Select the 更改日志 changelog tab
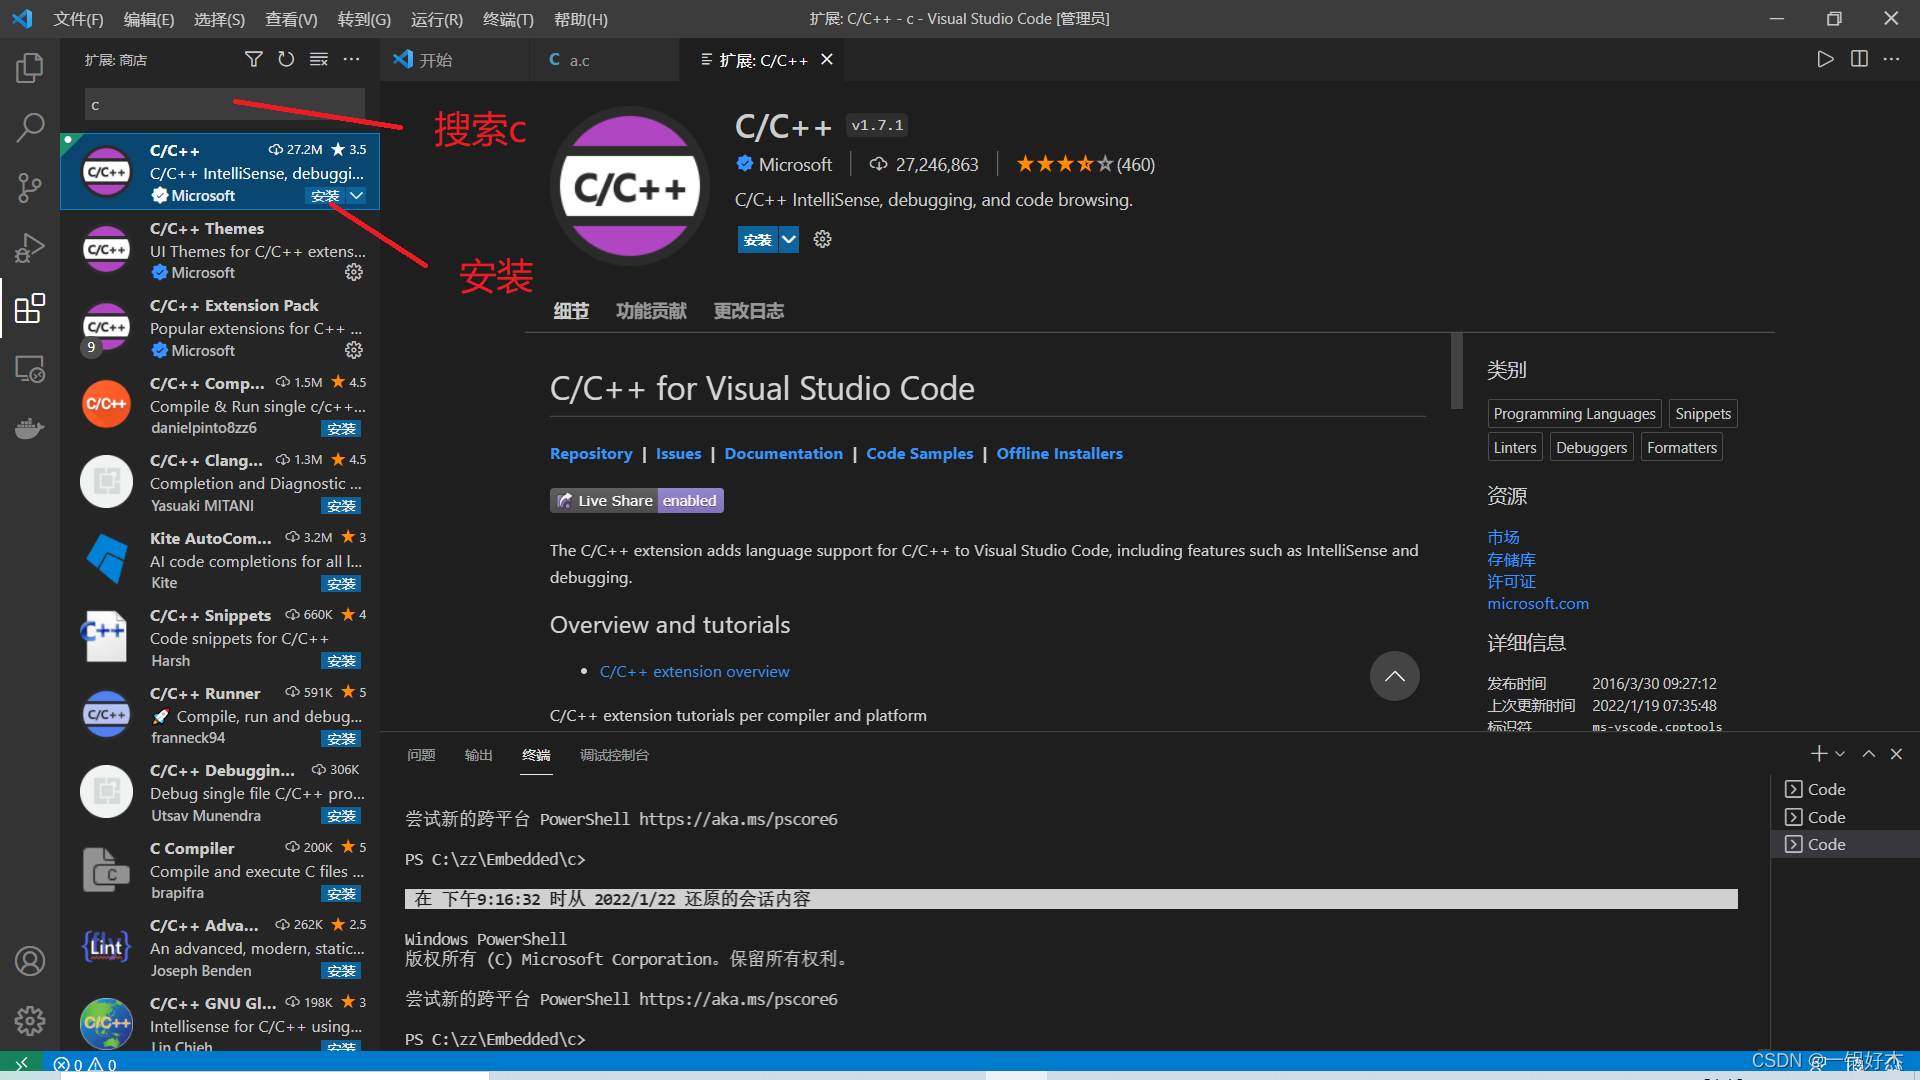This screenshot has height=1080, width=1920. (748, 311)
